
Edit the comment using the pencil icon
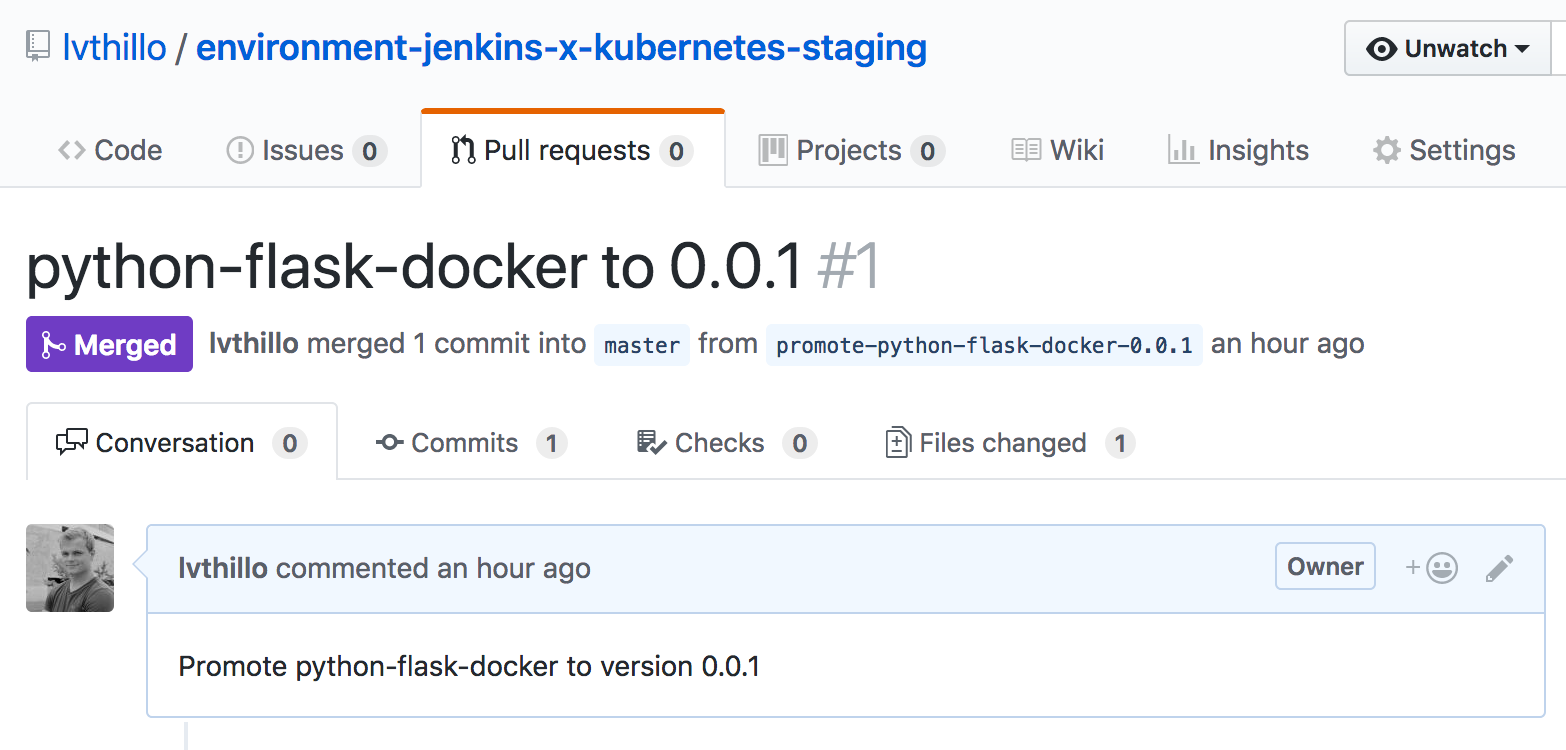click(1499, 567)
